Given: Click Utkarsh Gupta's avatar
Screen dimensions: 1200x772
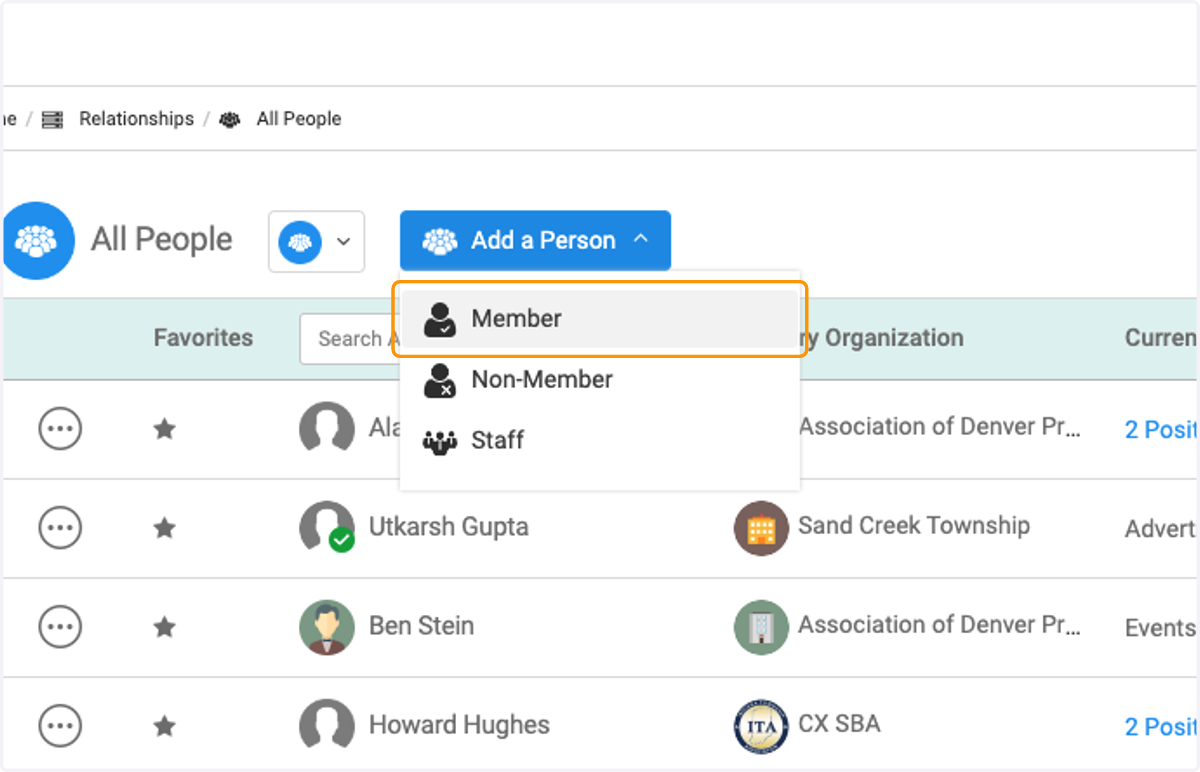Looking at the screenshot, I should (327, 527).
